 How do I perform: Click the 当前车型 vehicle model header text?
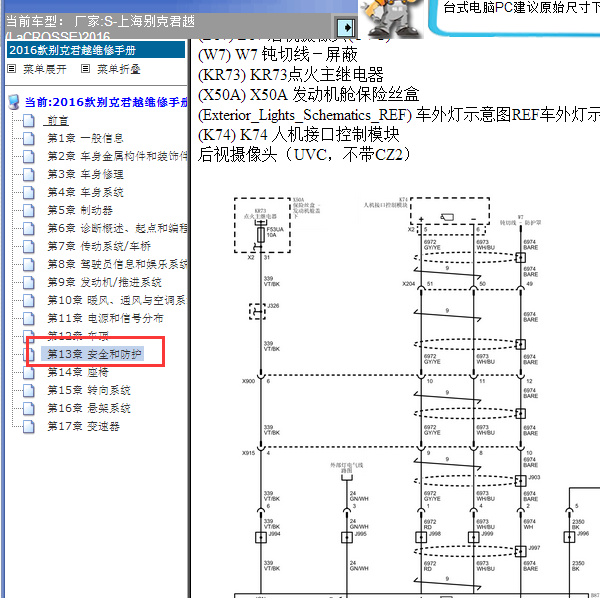click(x=100, y=27)
